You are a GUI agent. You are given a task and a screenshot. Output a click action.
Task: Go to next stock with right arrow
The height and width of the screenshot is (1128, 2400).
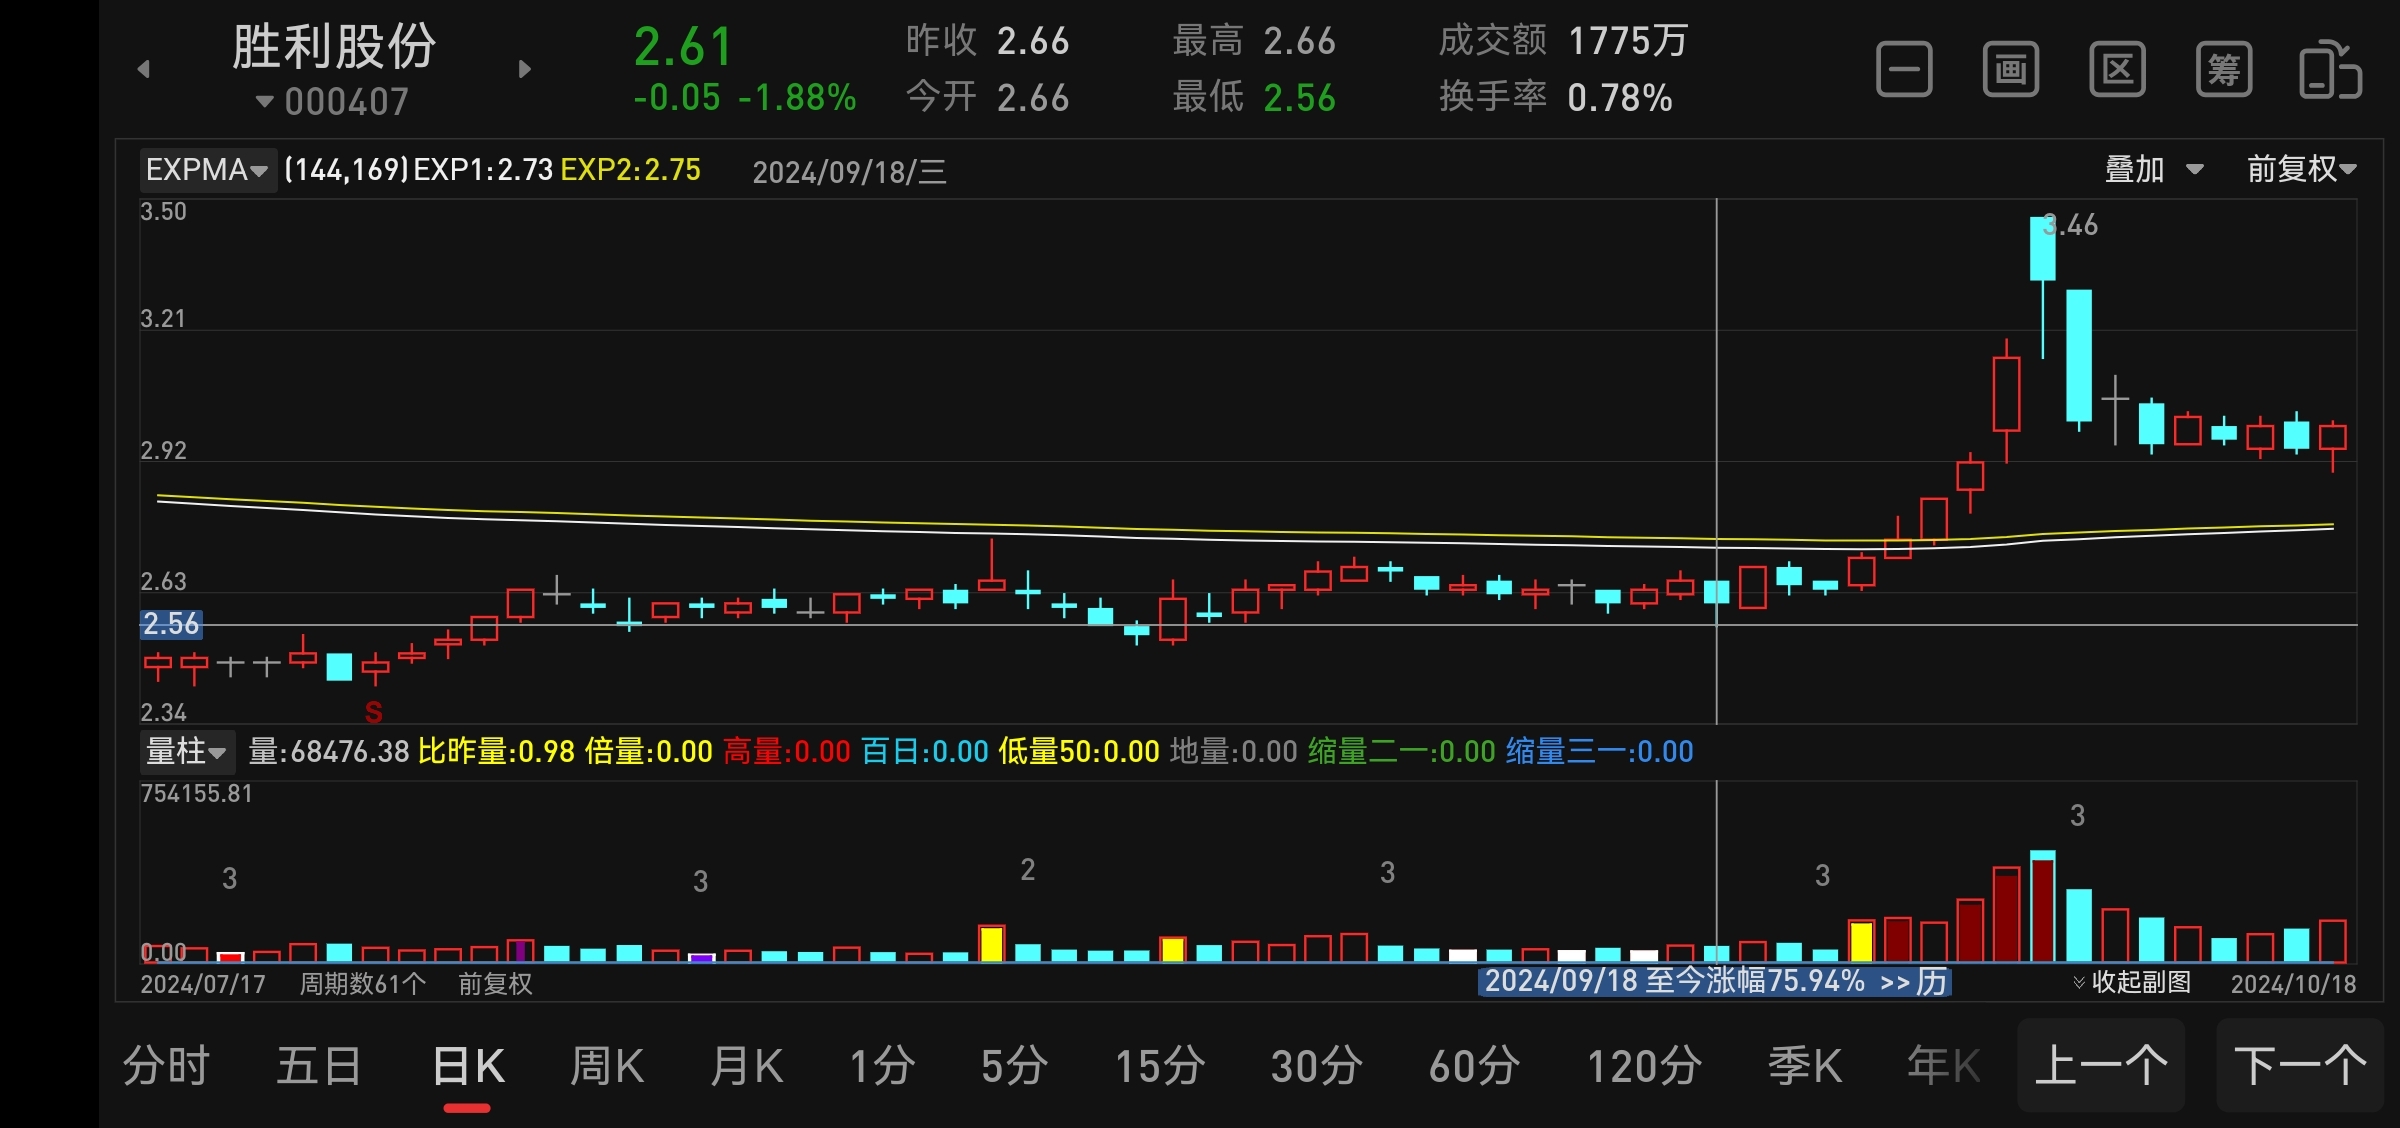coord(525,69)
